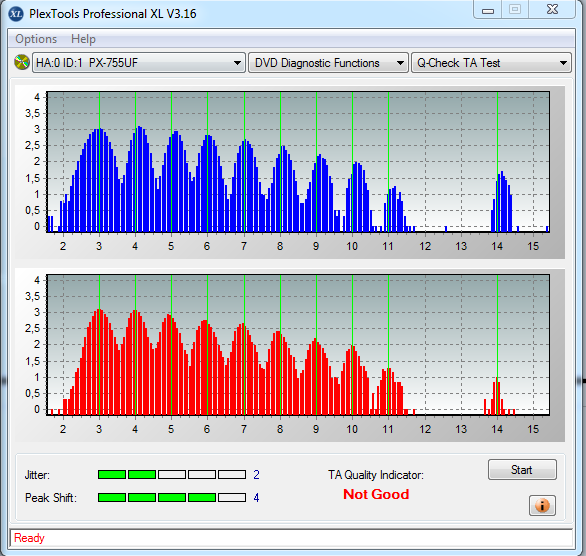Click the last empty Peak Shift segment

(x=232, y=497)
